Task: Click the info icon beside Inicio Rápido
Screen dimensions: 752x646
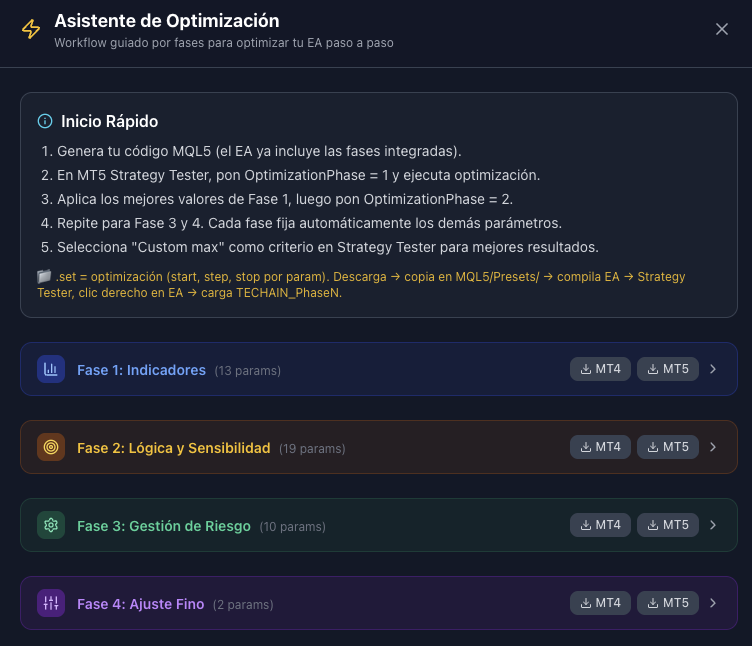Action: coord(45,121)
